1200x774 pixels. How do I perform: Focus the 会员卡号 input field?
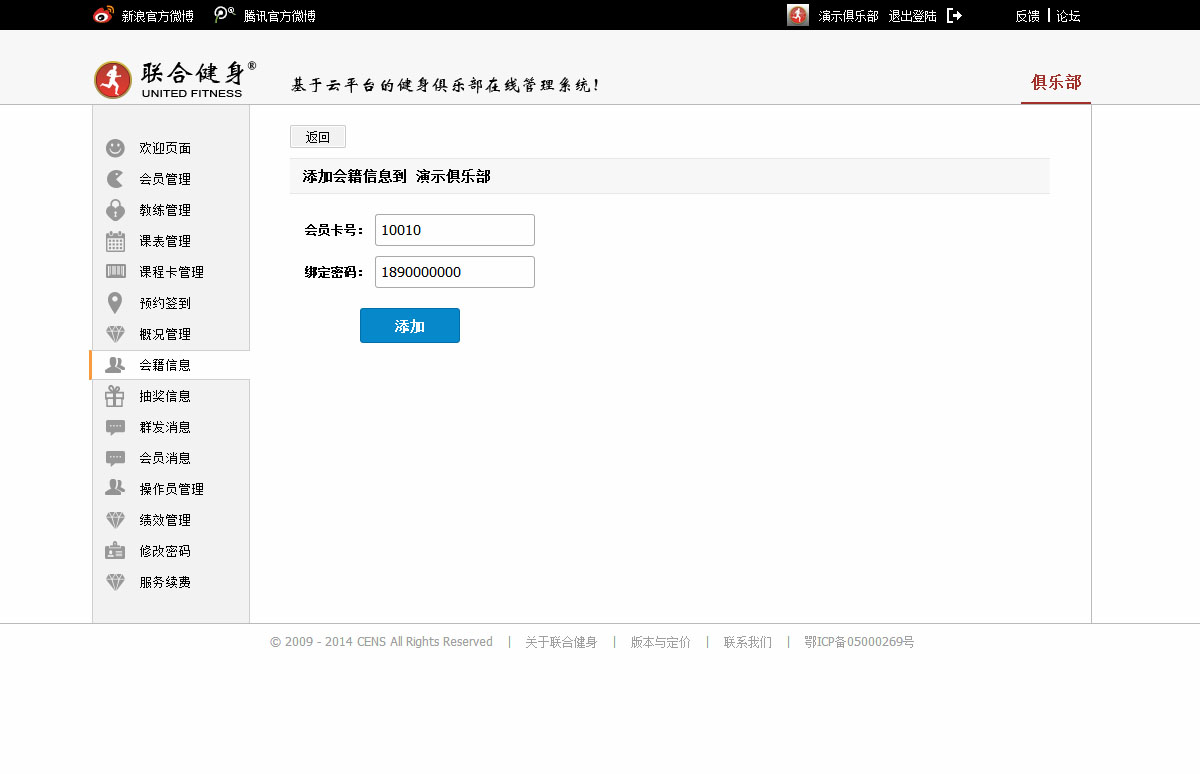pyautogui.click(x=454, y=230)
